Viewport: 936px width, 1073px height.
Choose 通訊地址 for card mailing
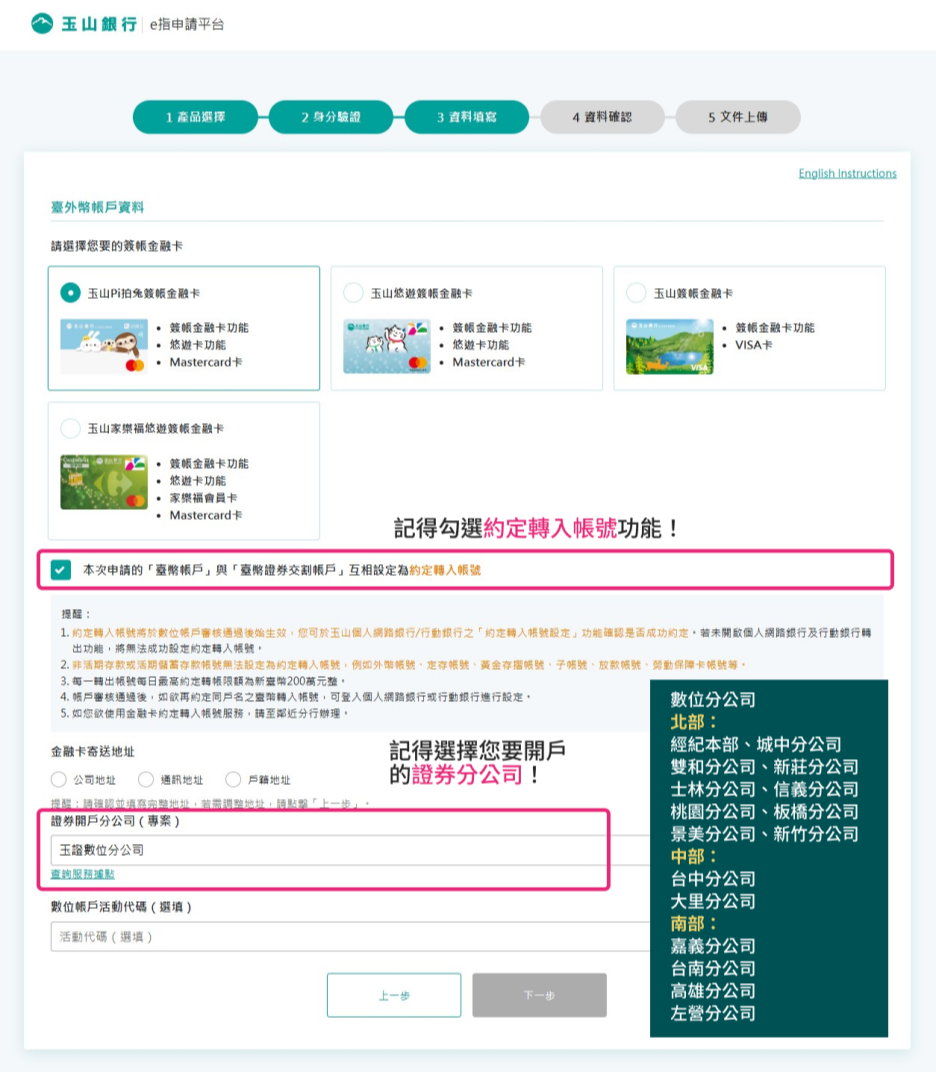click(146, 780)
